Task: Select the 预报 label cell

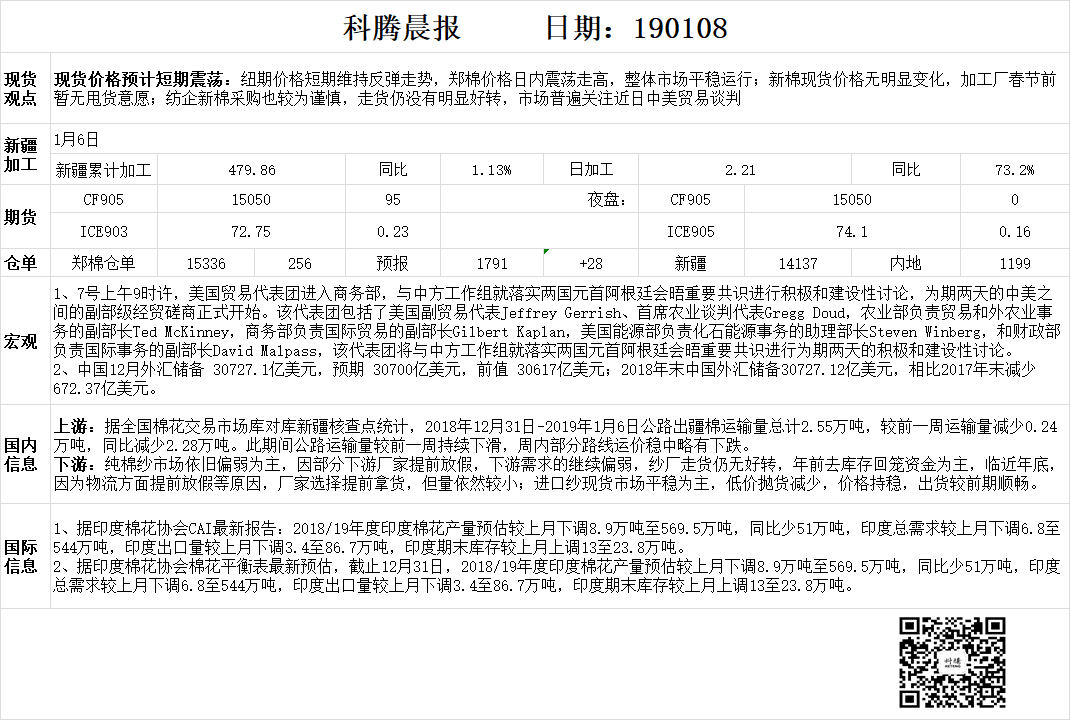Action: pos(392,264)
